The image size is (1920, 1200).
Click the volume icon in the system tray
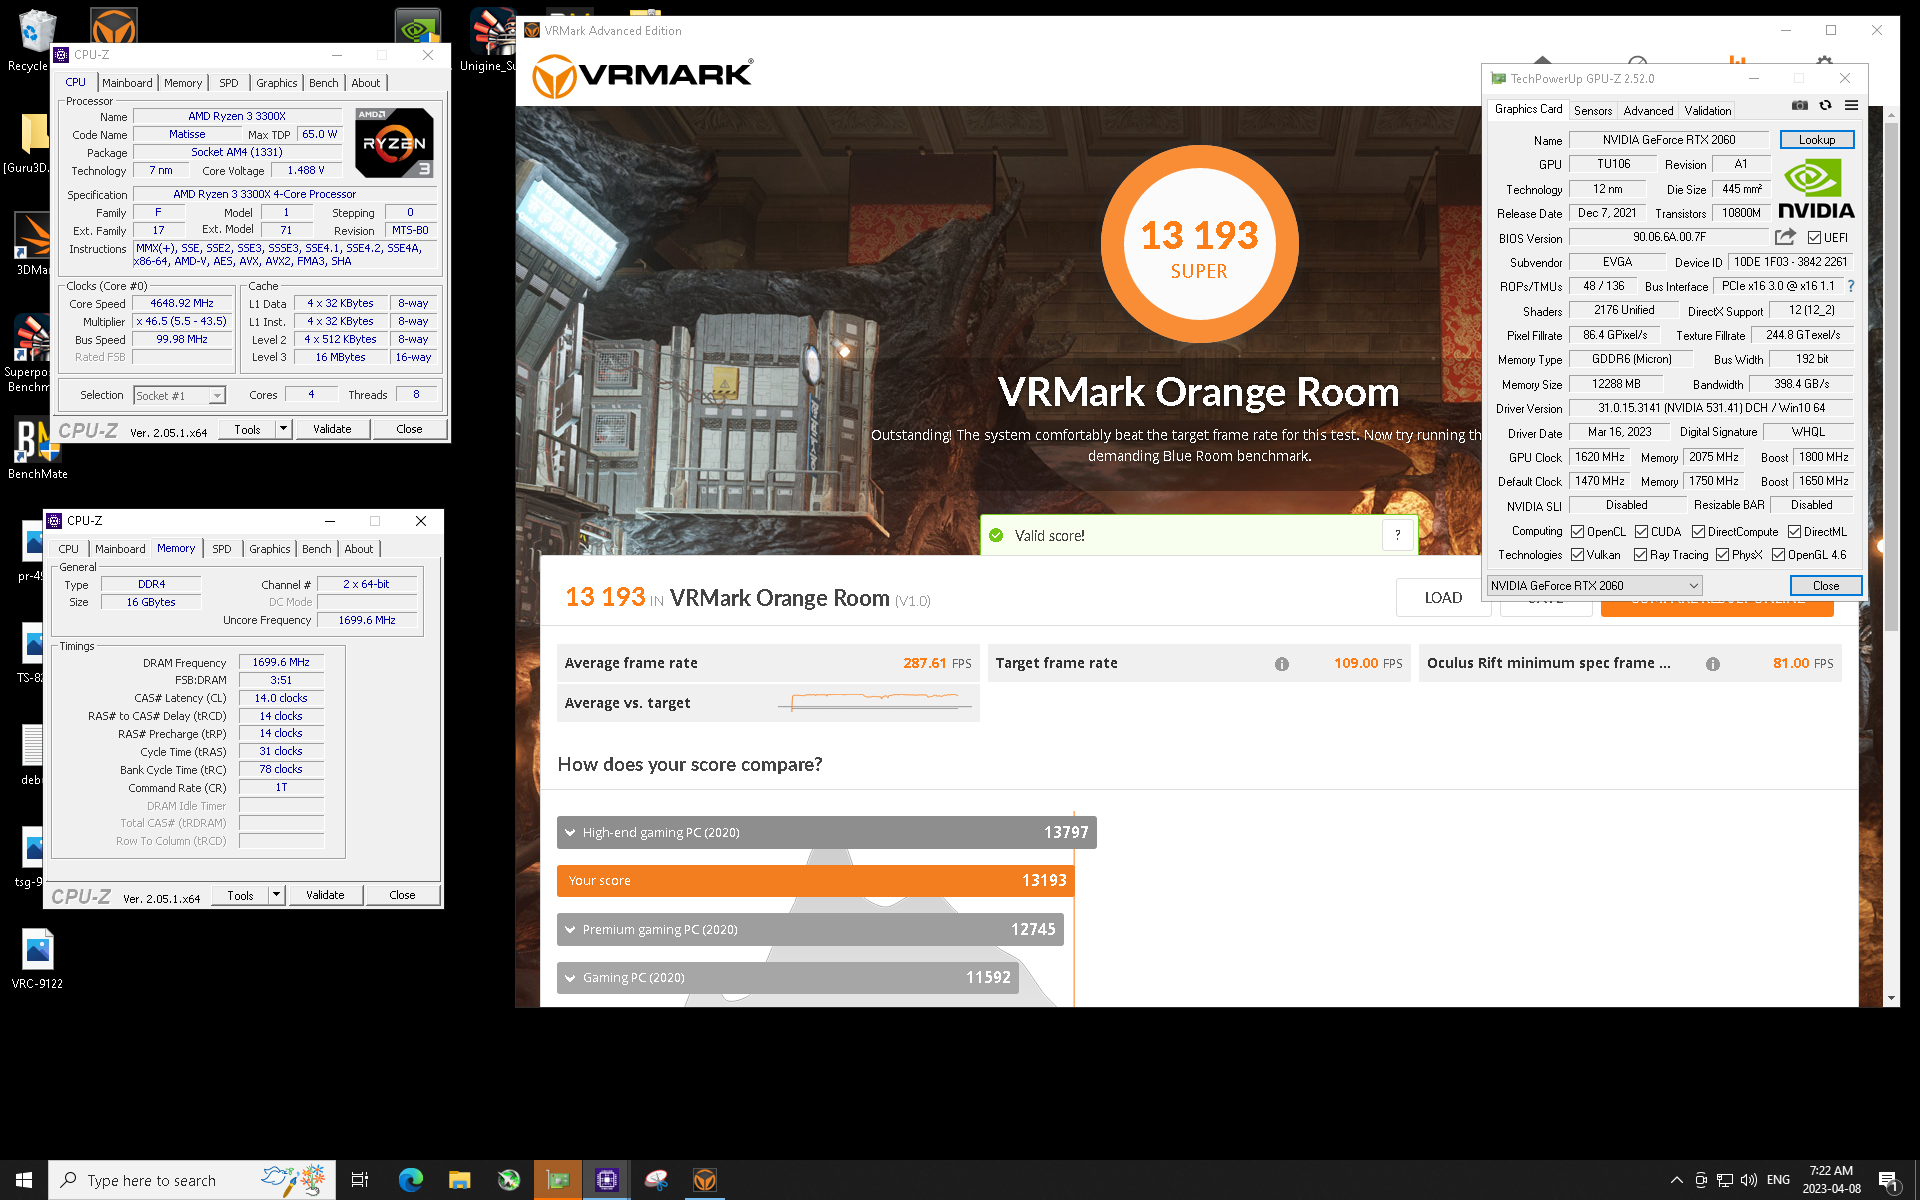click(1748, 1180)
